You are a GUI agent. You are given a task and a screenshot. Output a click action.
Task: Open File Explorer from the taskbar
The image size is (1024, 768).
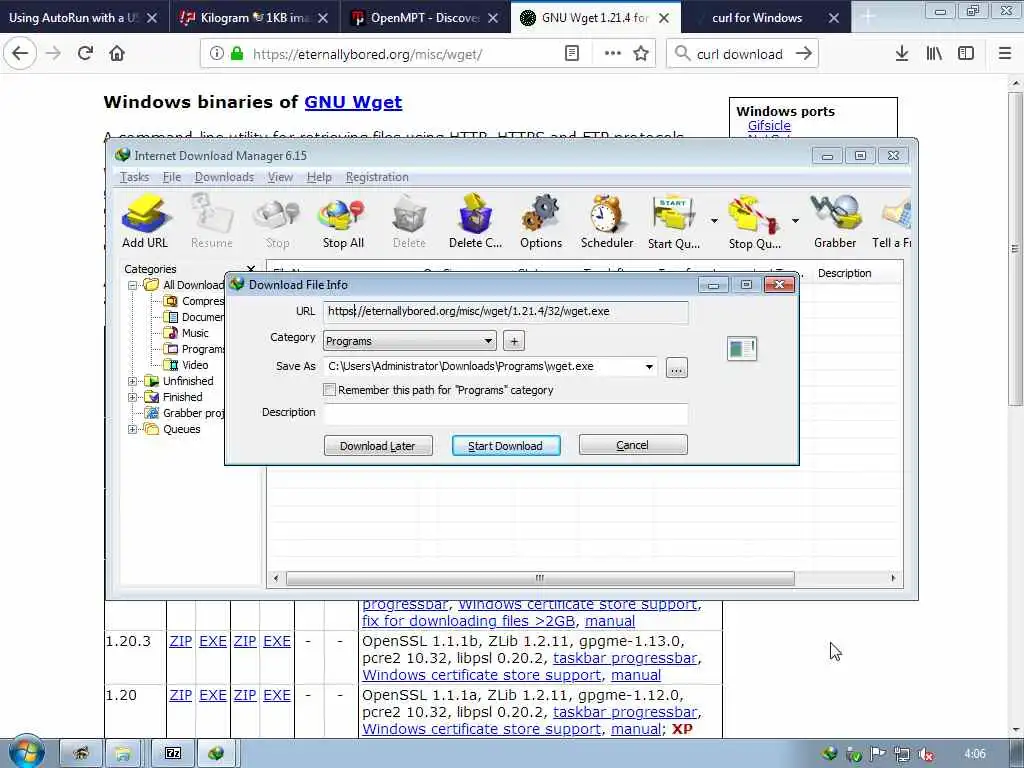coord(123,754)
